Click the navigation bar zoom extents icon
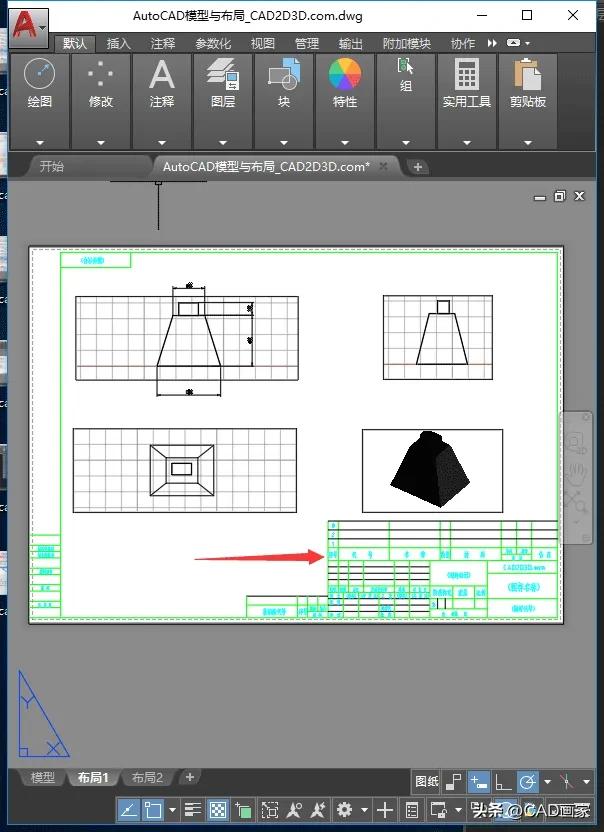The height and width of the screenshot is (832, 604). click(x=576, y=502)
